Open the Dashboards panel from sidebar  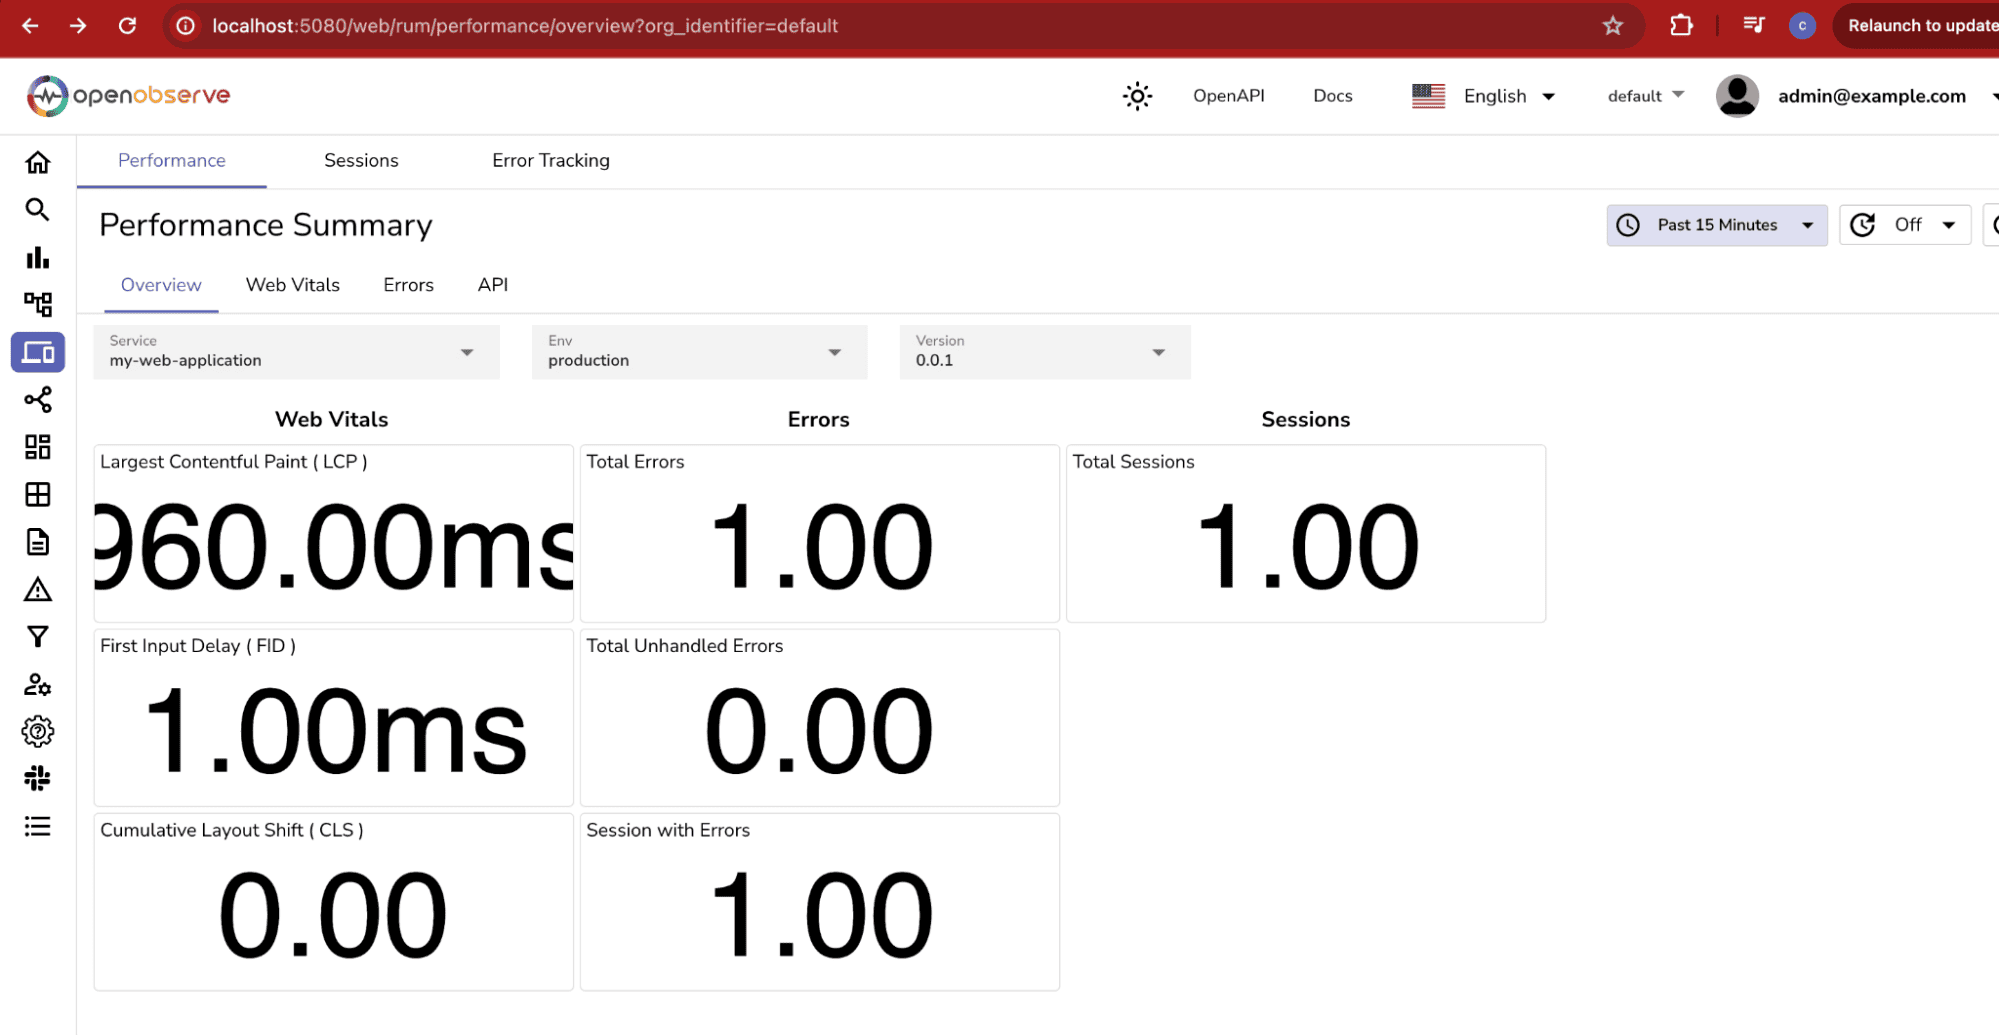pos(37,447)
